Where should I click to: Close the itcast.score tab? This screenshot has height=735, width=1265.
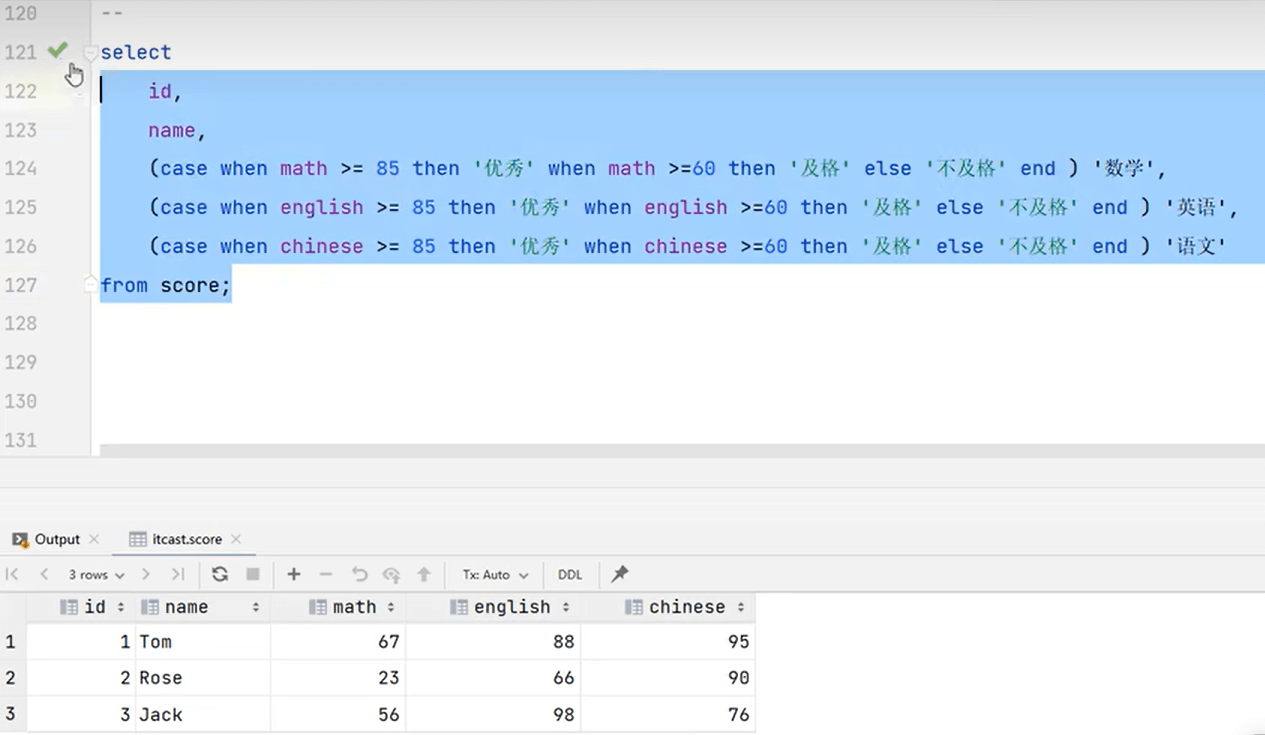tap(237, 539)
